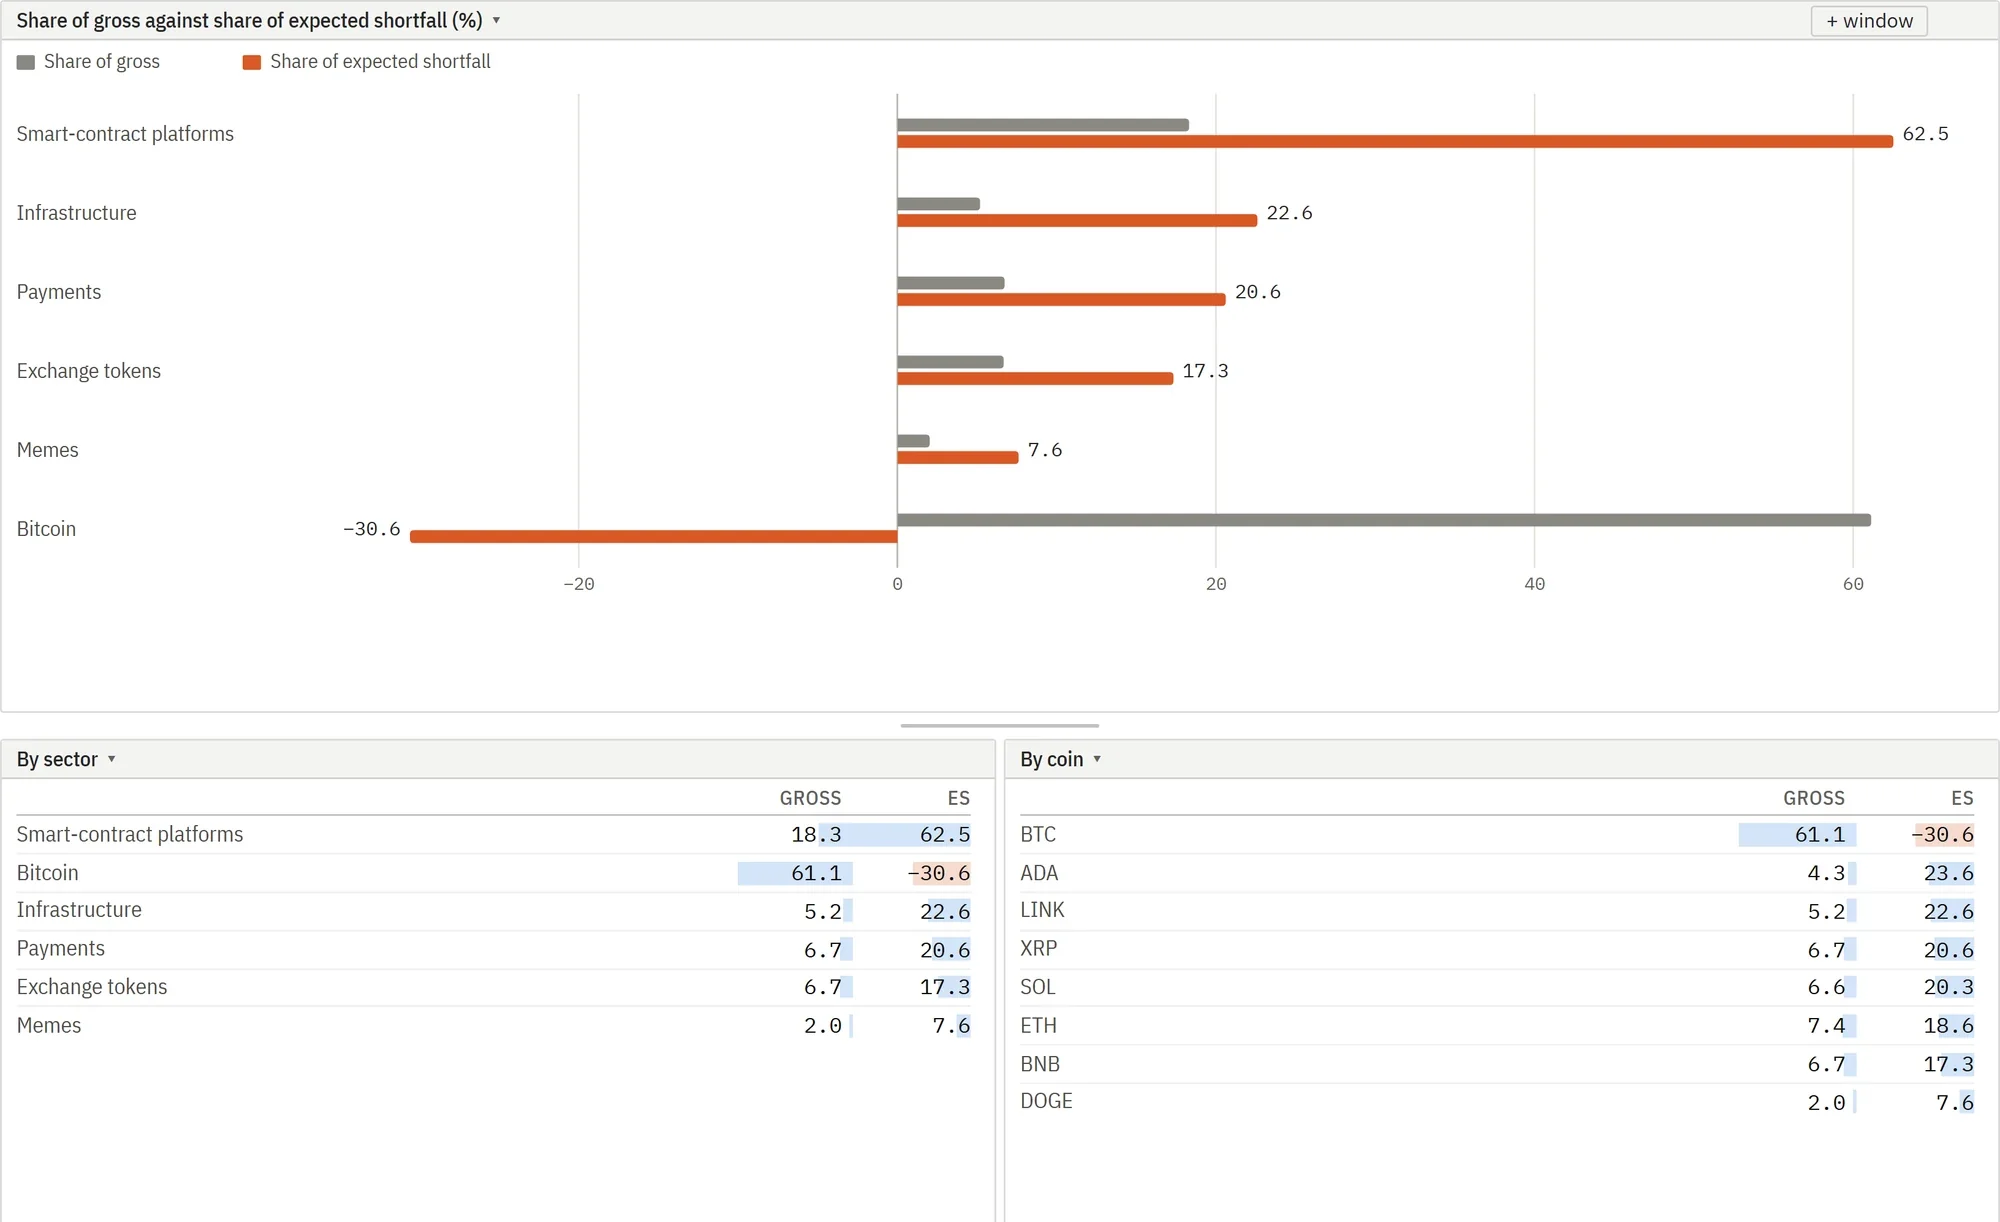The height and width of the screenshot is (1222, 2000).
Task: Select 'Smart-contract platforms' row in By sector table
Action: (x=494, y=835)
